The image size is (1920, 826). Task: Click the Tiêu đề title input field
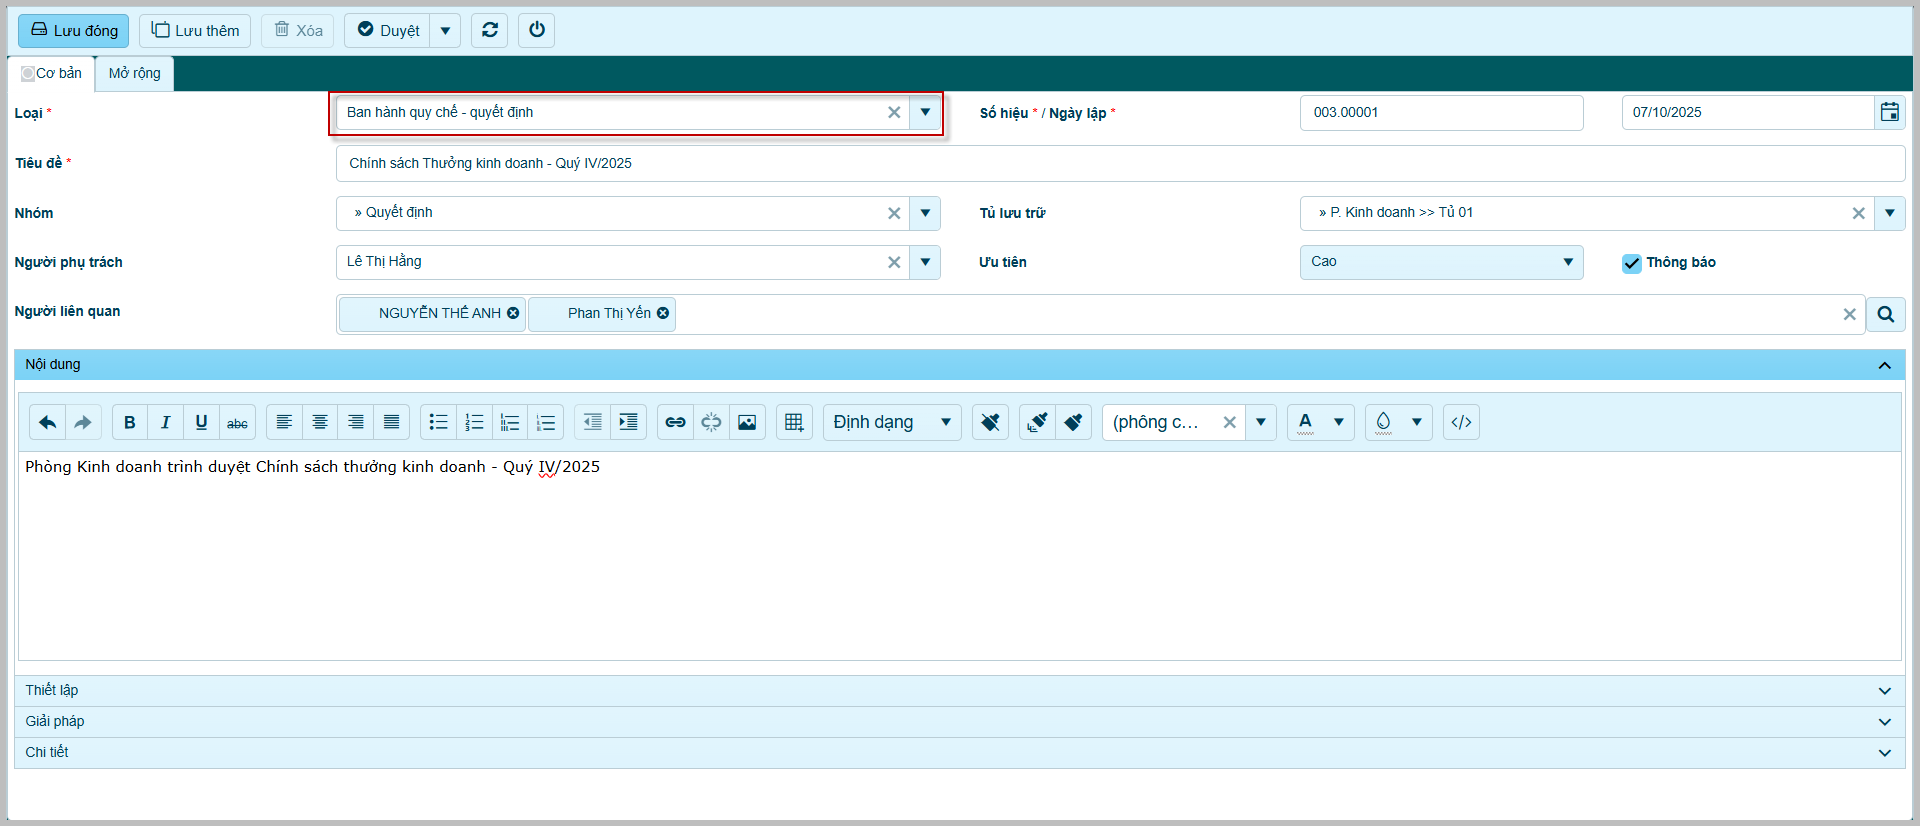point(1119,163)
